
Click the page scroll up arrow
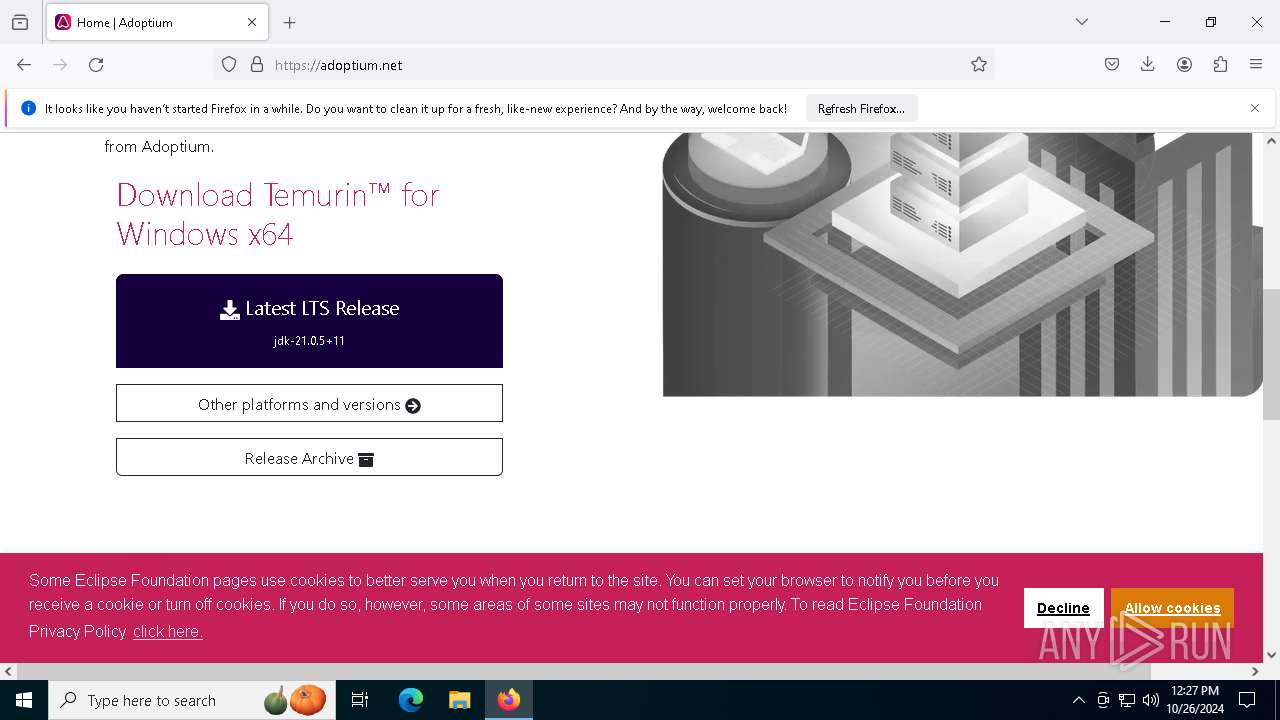tap(1271, 141)
